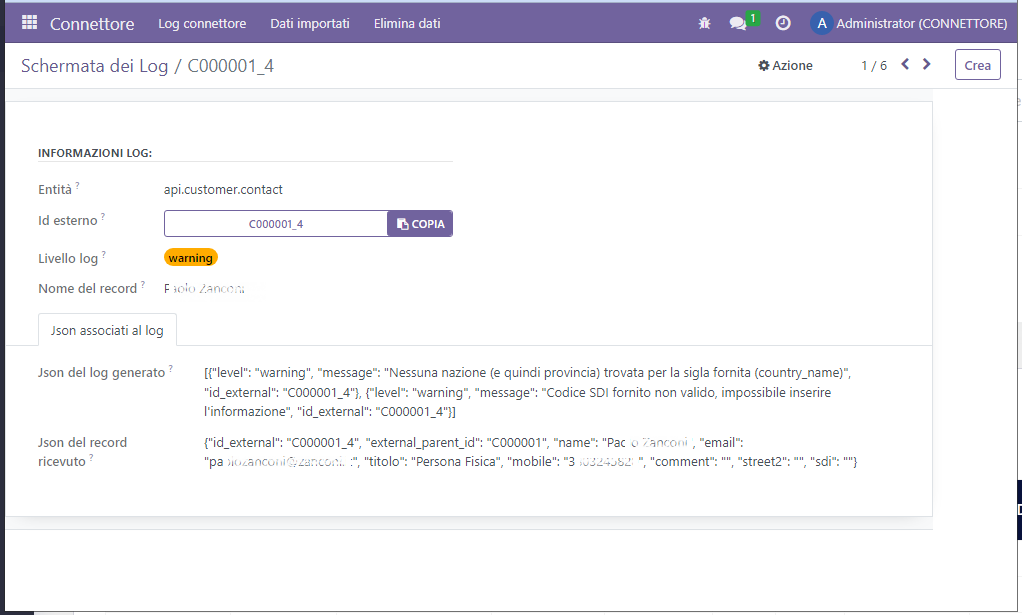Viewport: 1022px width, 615px height.
Task: Go to next record arrow
Action: [927, 64]
